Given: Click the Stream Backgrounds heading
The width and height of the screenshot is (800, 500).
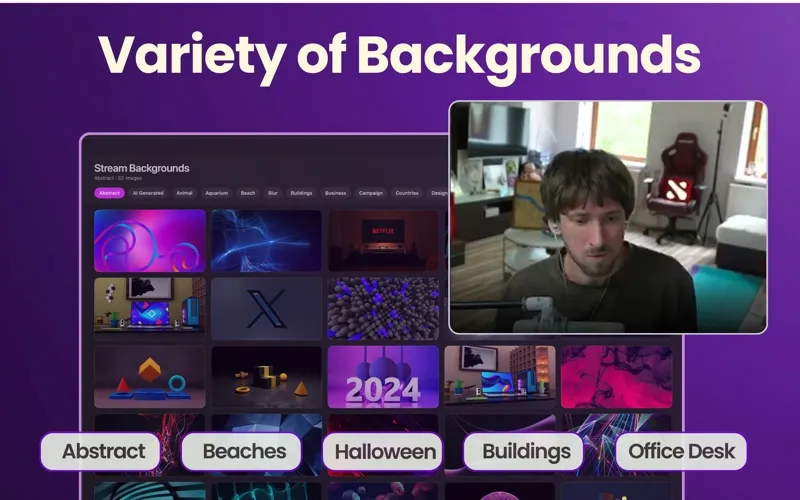Looking at the screenshot, I should (x=141, y=168).
